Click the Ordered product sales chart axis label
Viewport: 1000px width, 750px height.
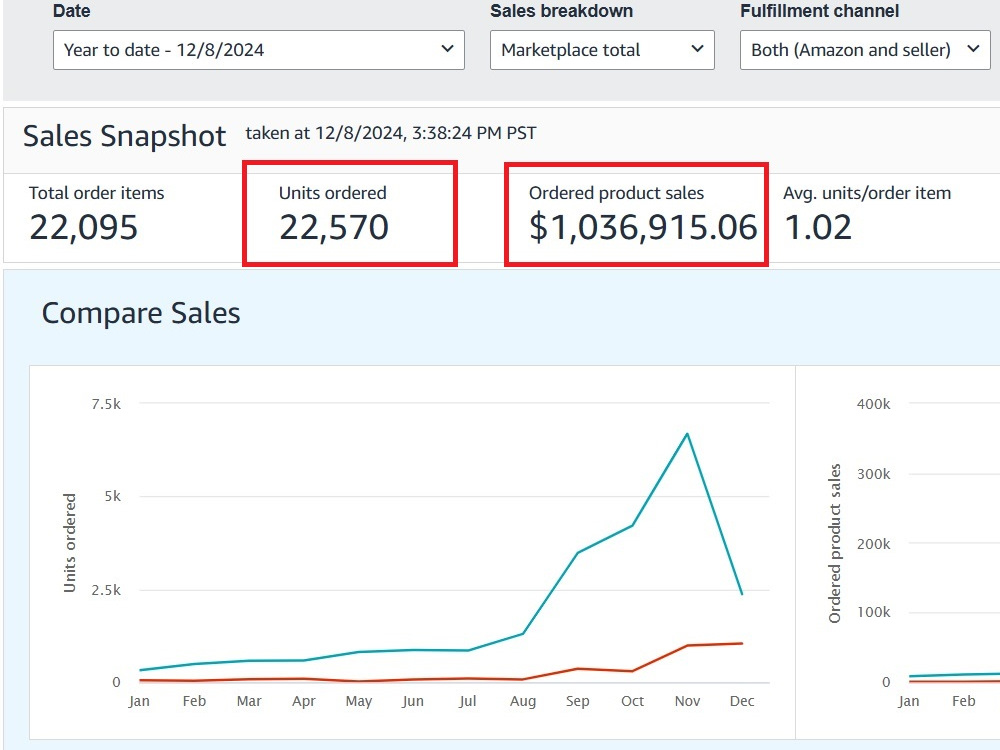click(834, 543)
